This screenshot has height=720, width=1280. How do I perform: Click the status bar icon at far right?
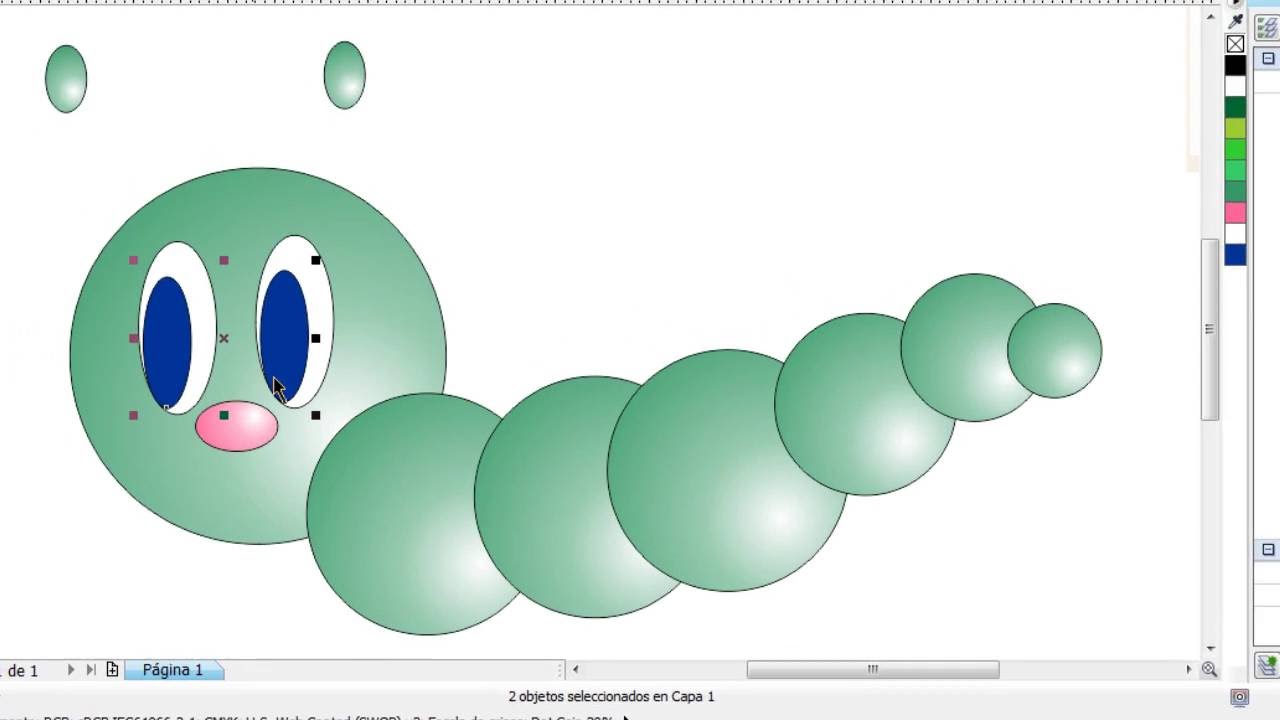tap(1240, 697)
